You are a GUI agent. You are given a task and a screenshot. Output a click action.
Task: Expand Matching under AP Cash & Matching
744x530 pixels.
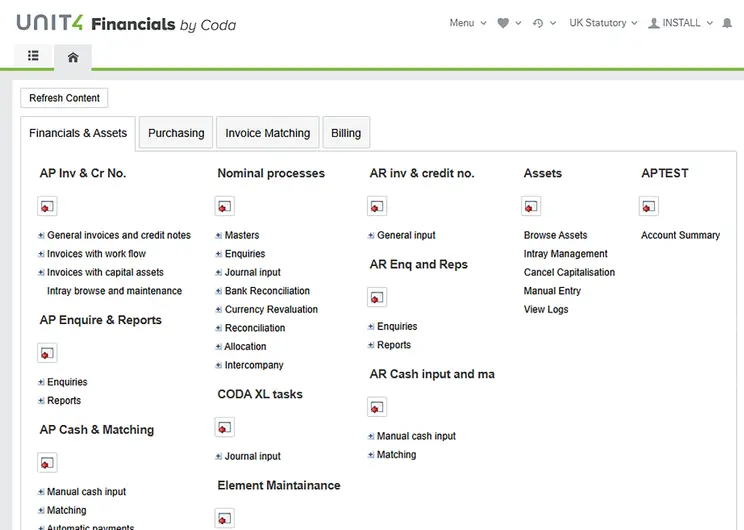[x=41, y=511]
